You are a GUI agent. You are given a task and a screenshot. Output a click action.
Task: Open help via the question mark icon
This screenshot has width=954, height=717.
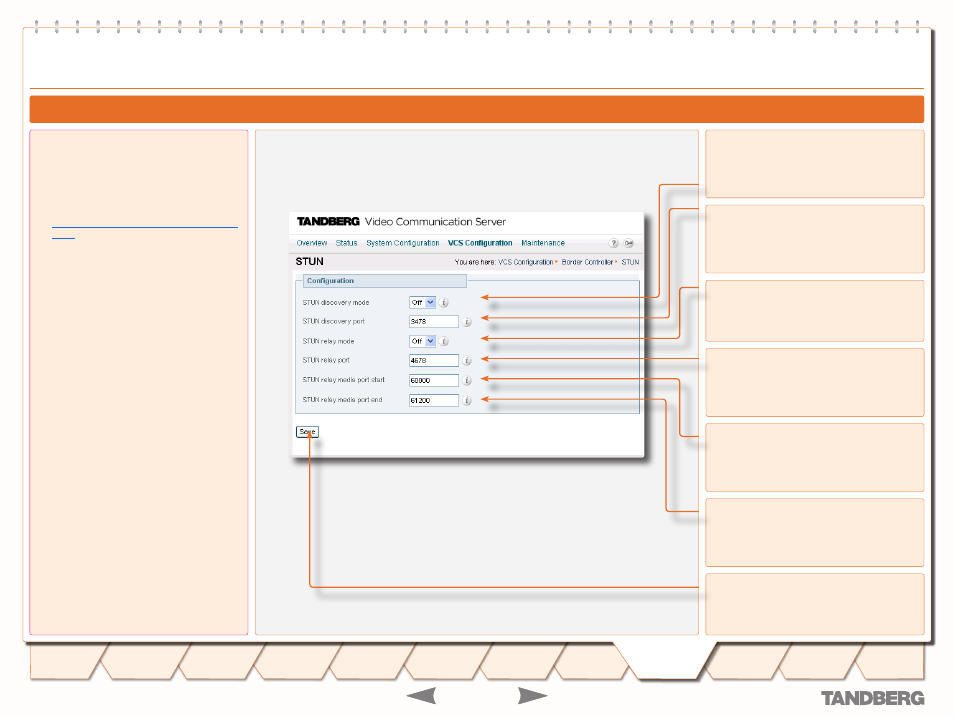(x=613, y=243)
